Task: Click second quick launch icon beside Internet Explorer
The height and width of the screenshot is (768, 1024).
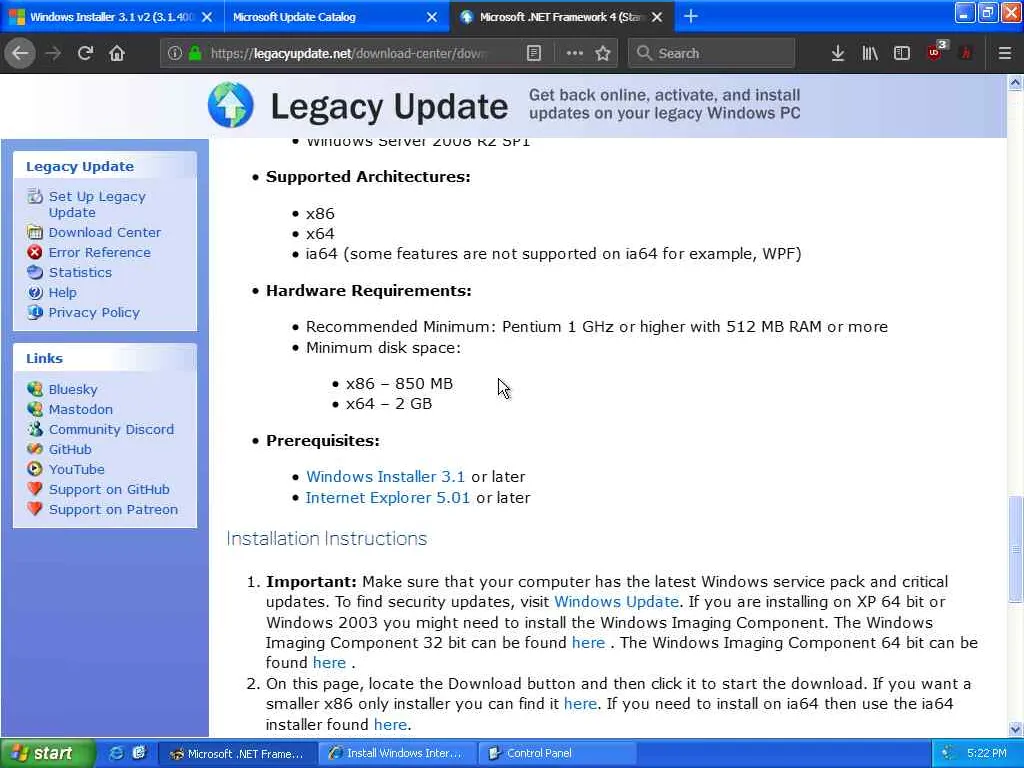Action: tap(138, 753)
